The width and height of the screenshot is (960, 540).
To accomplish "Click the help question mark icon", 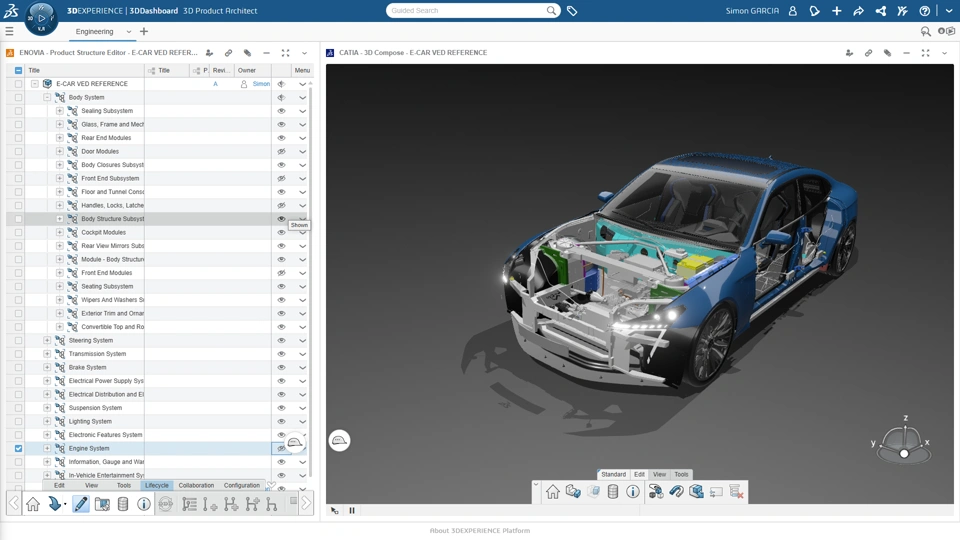I will point(924,10).
